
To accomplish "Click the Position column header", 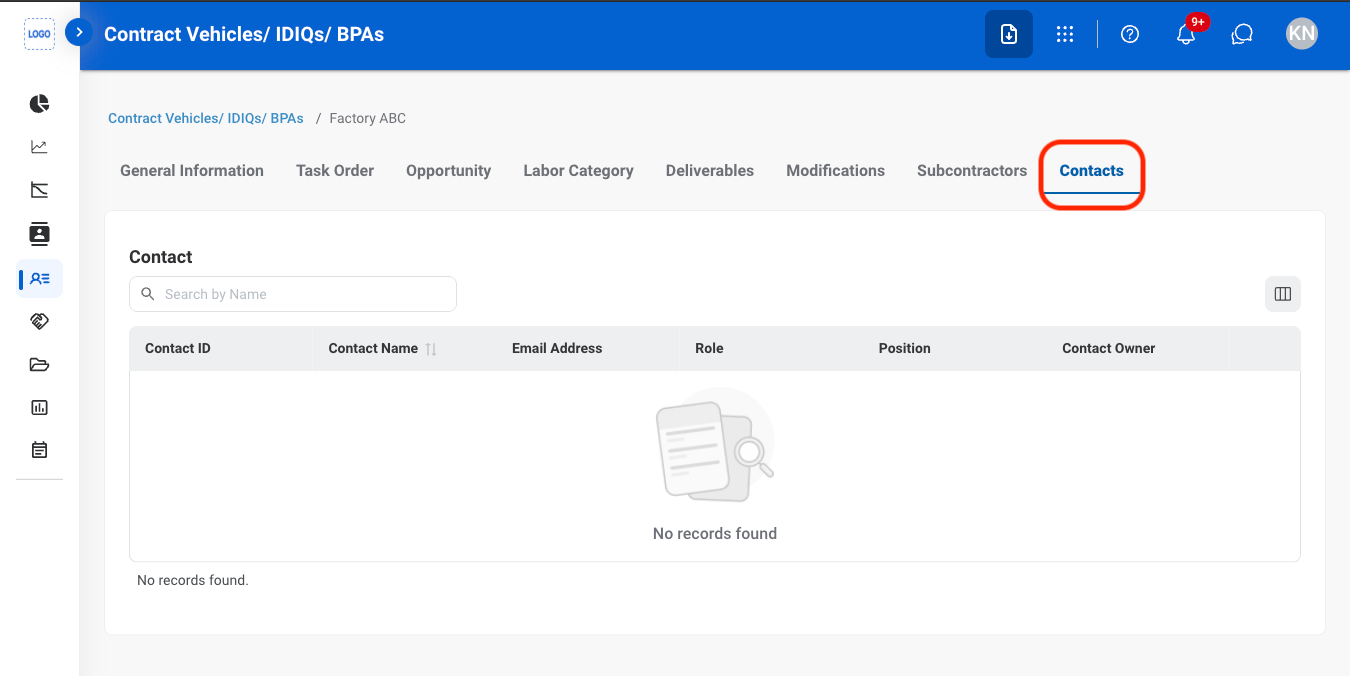I will (905, 349).
